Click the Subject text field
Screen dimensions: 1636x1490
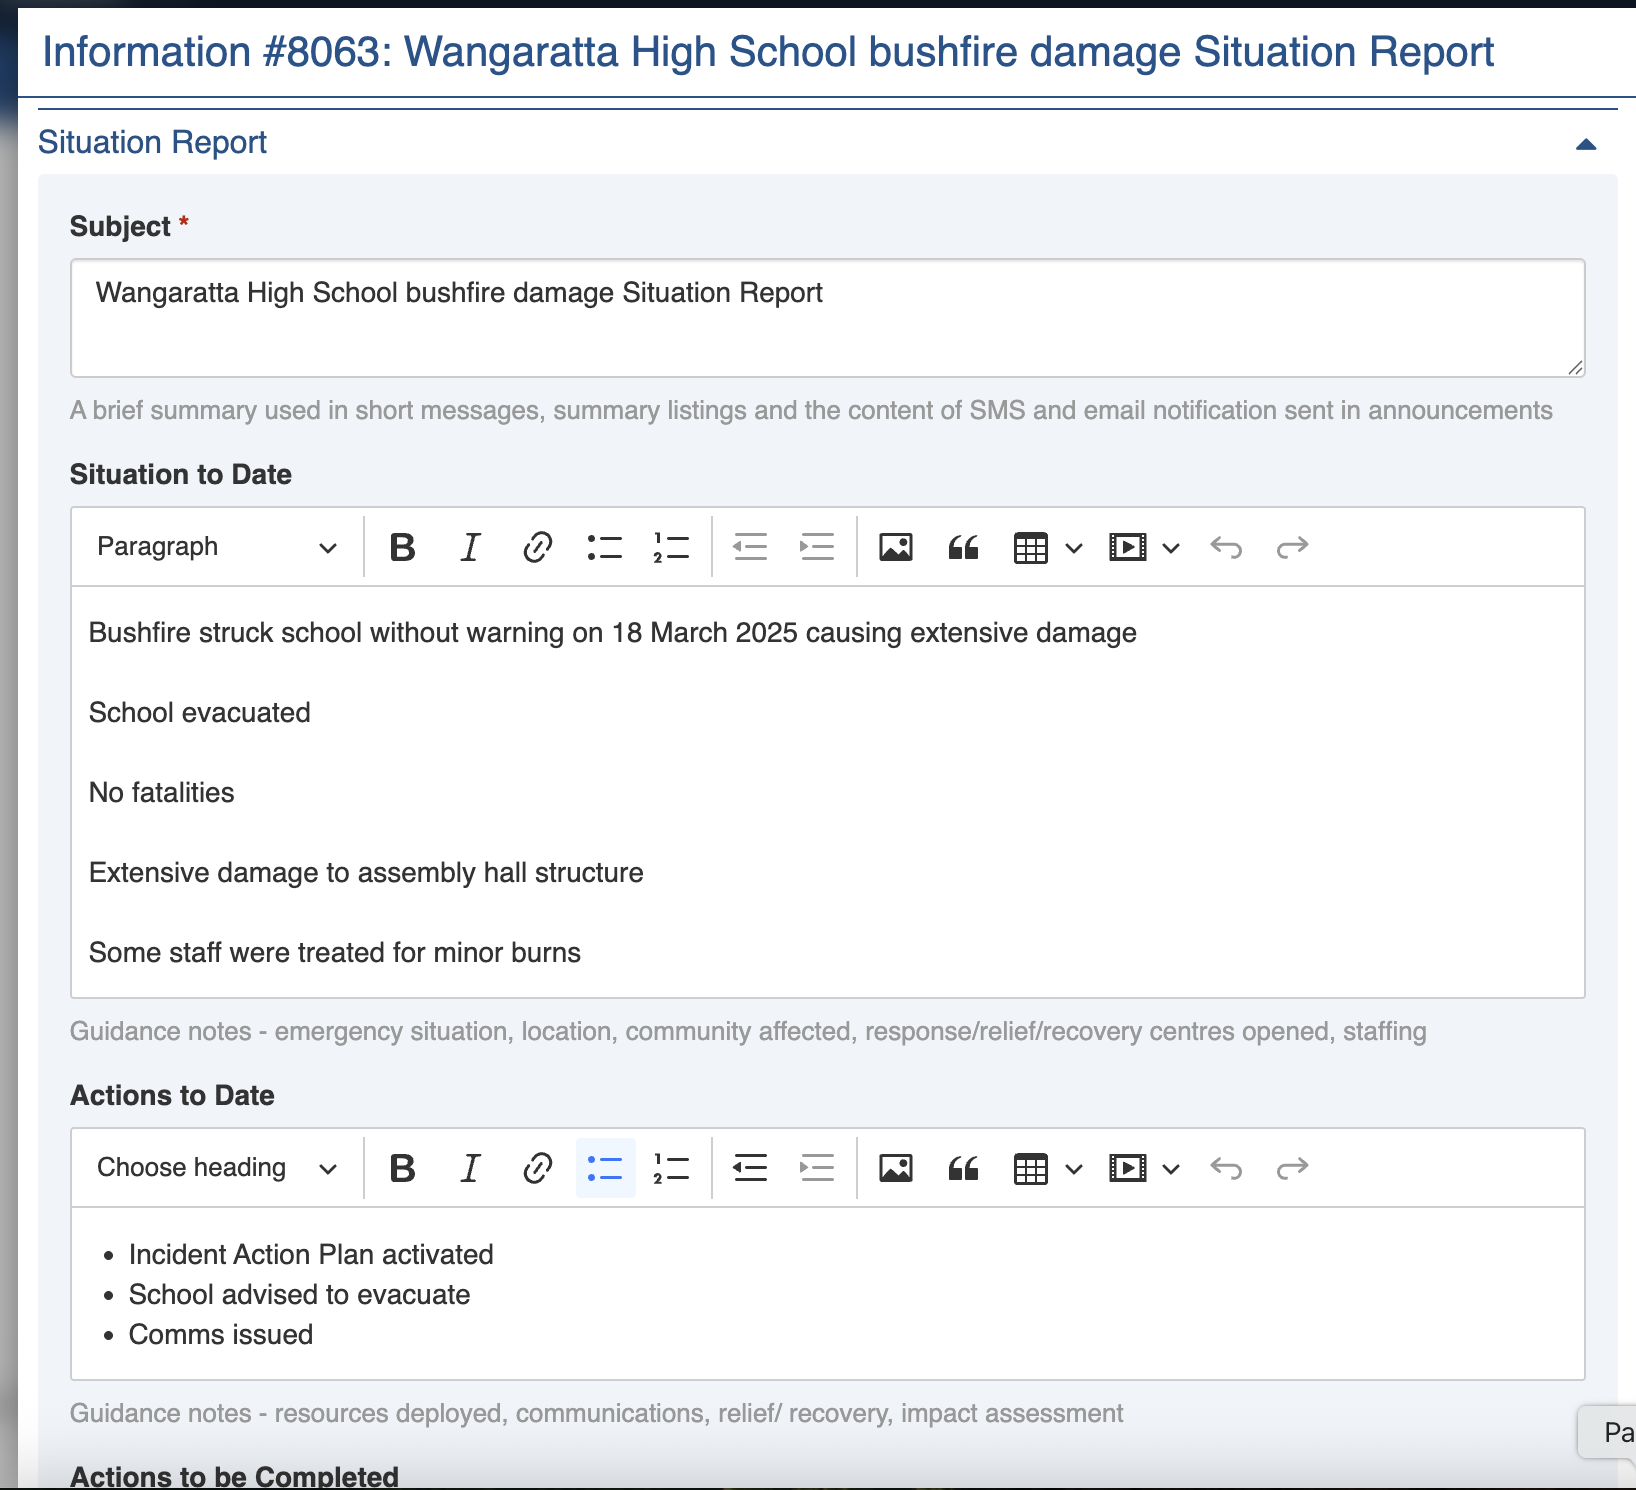826,317
